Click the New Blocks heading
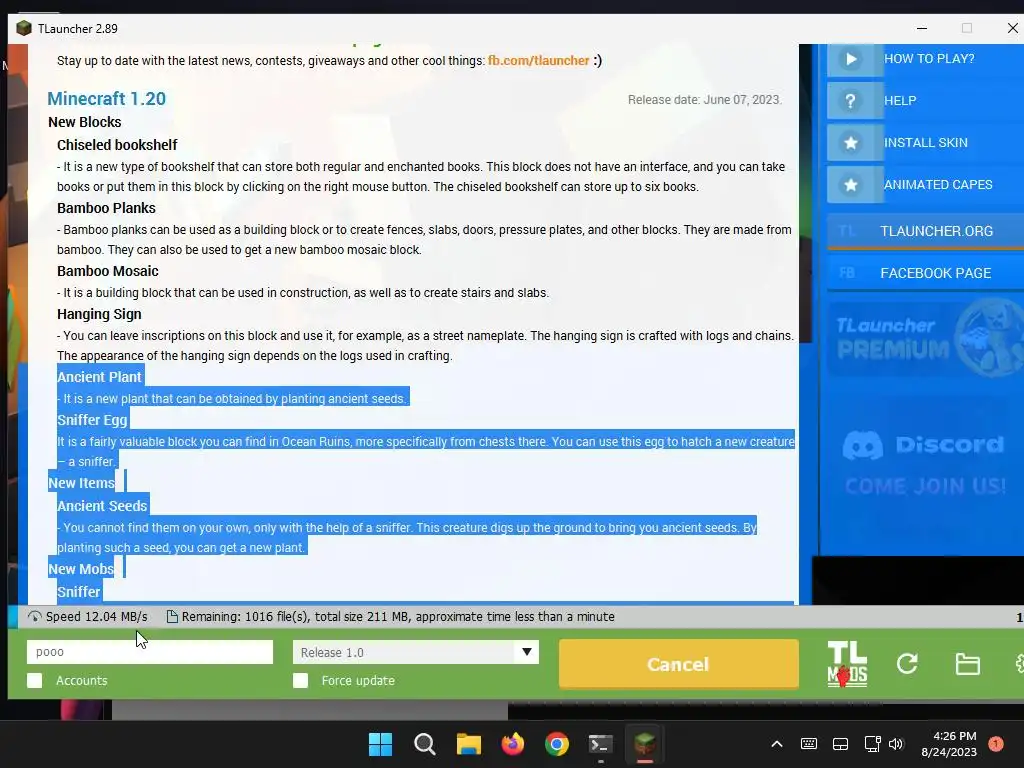 84,122
